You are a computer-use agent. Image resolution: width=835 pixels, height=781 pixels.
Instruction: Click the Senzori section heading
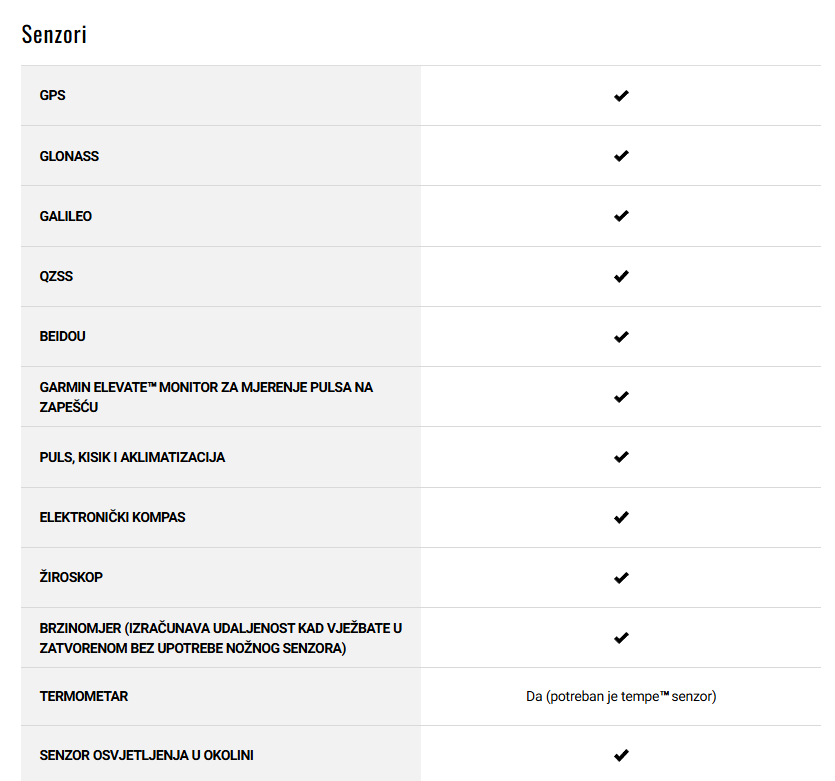pyautogui.click(x=54, y=35)
